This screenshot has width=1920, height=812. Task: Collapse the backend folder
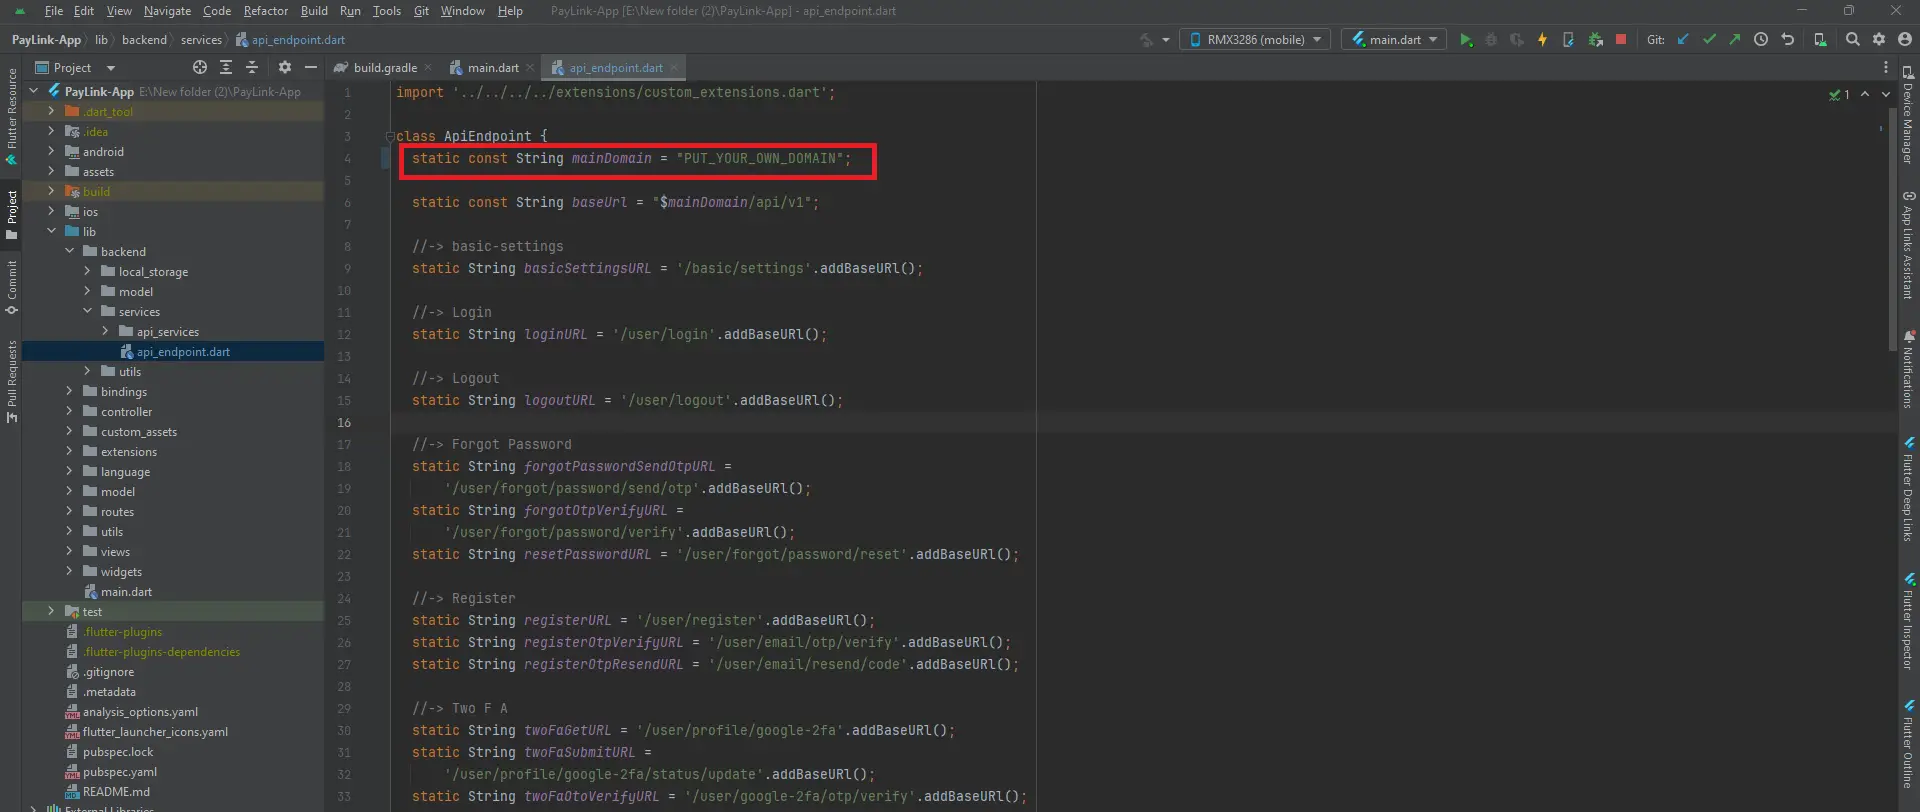coord(69,251)
